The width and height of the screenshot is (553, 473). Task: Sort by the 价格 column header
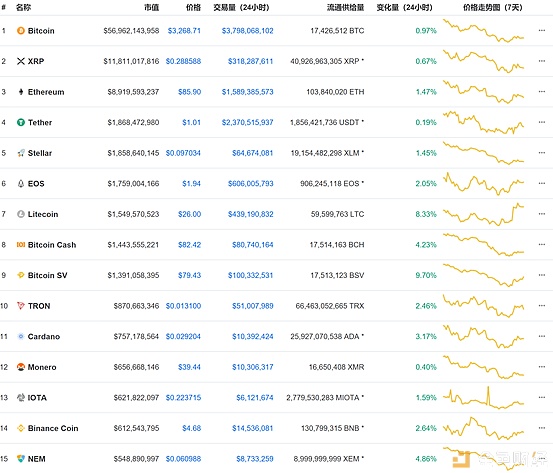pyautogui.click(x=193, y=7)
